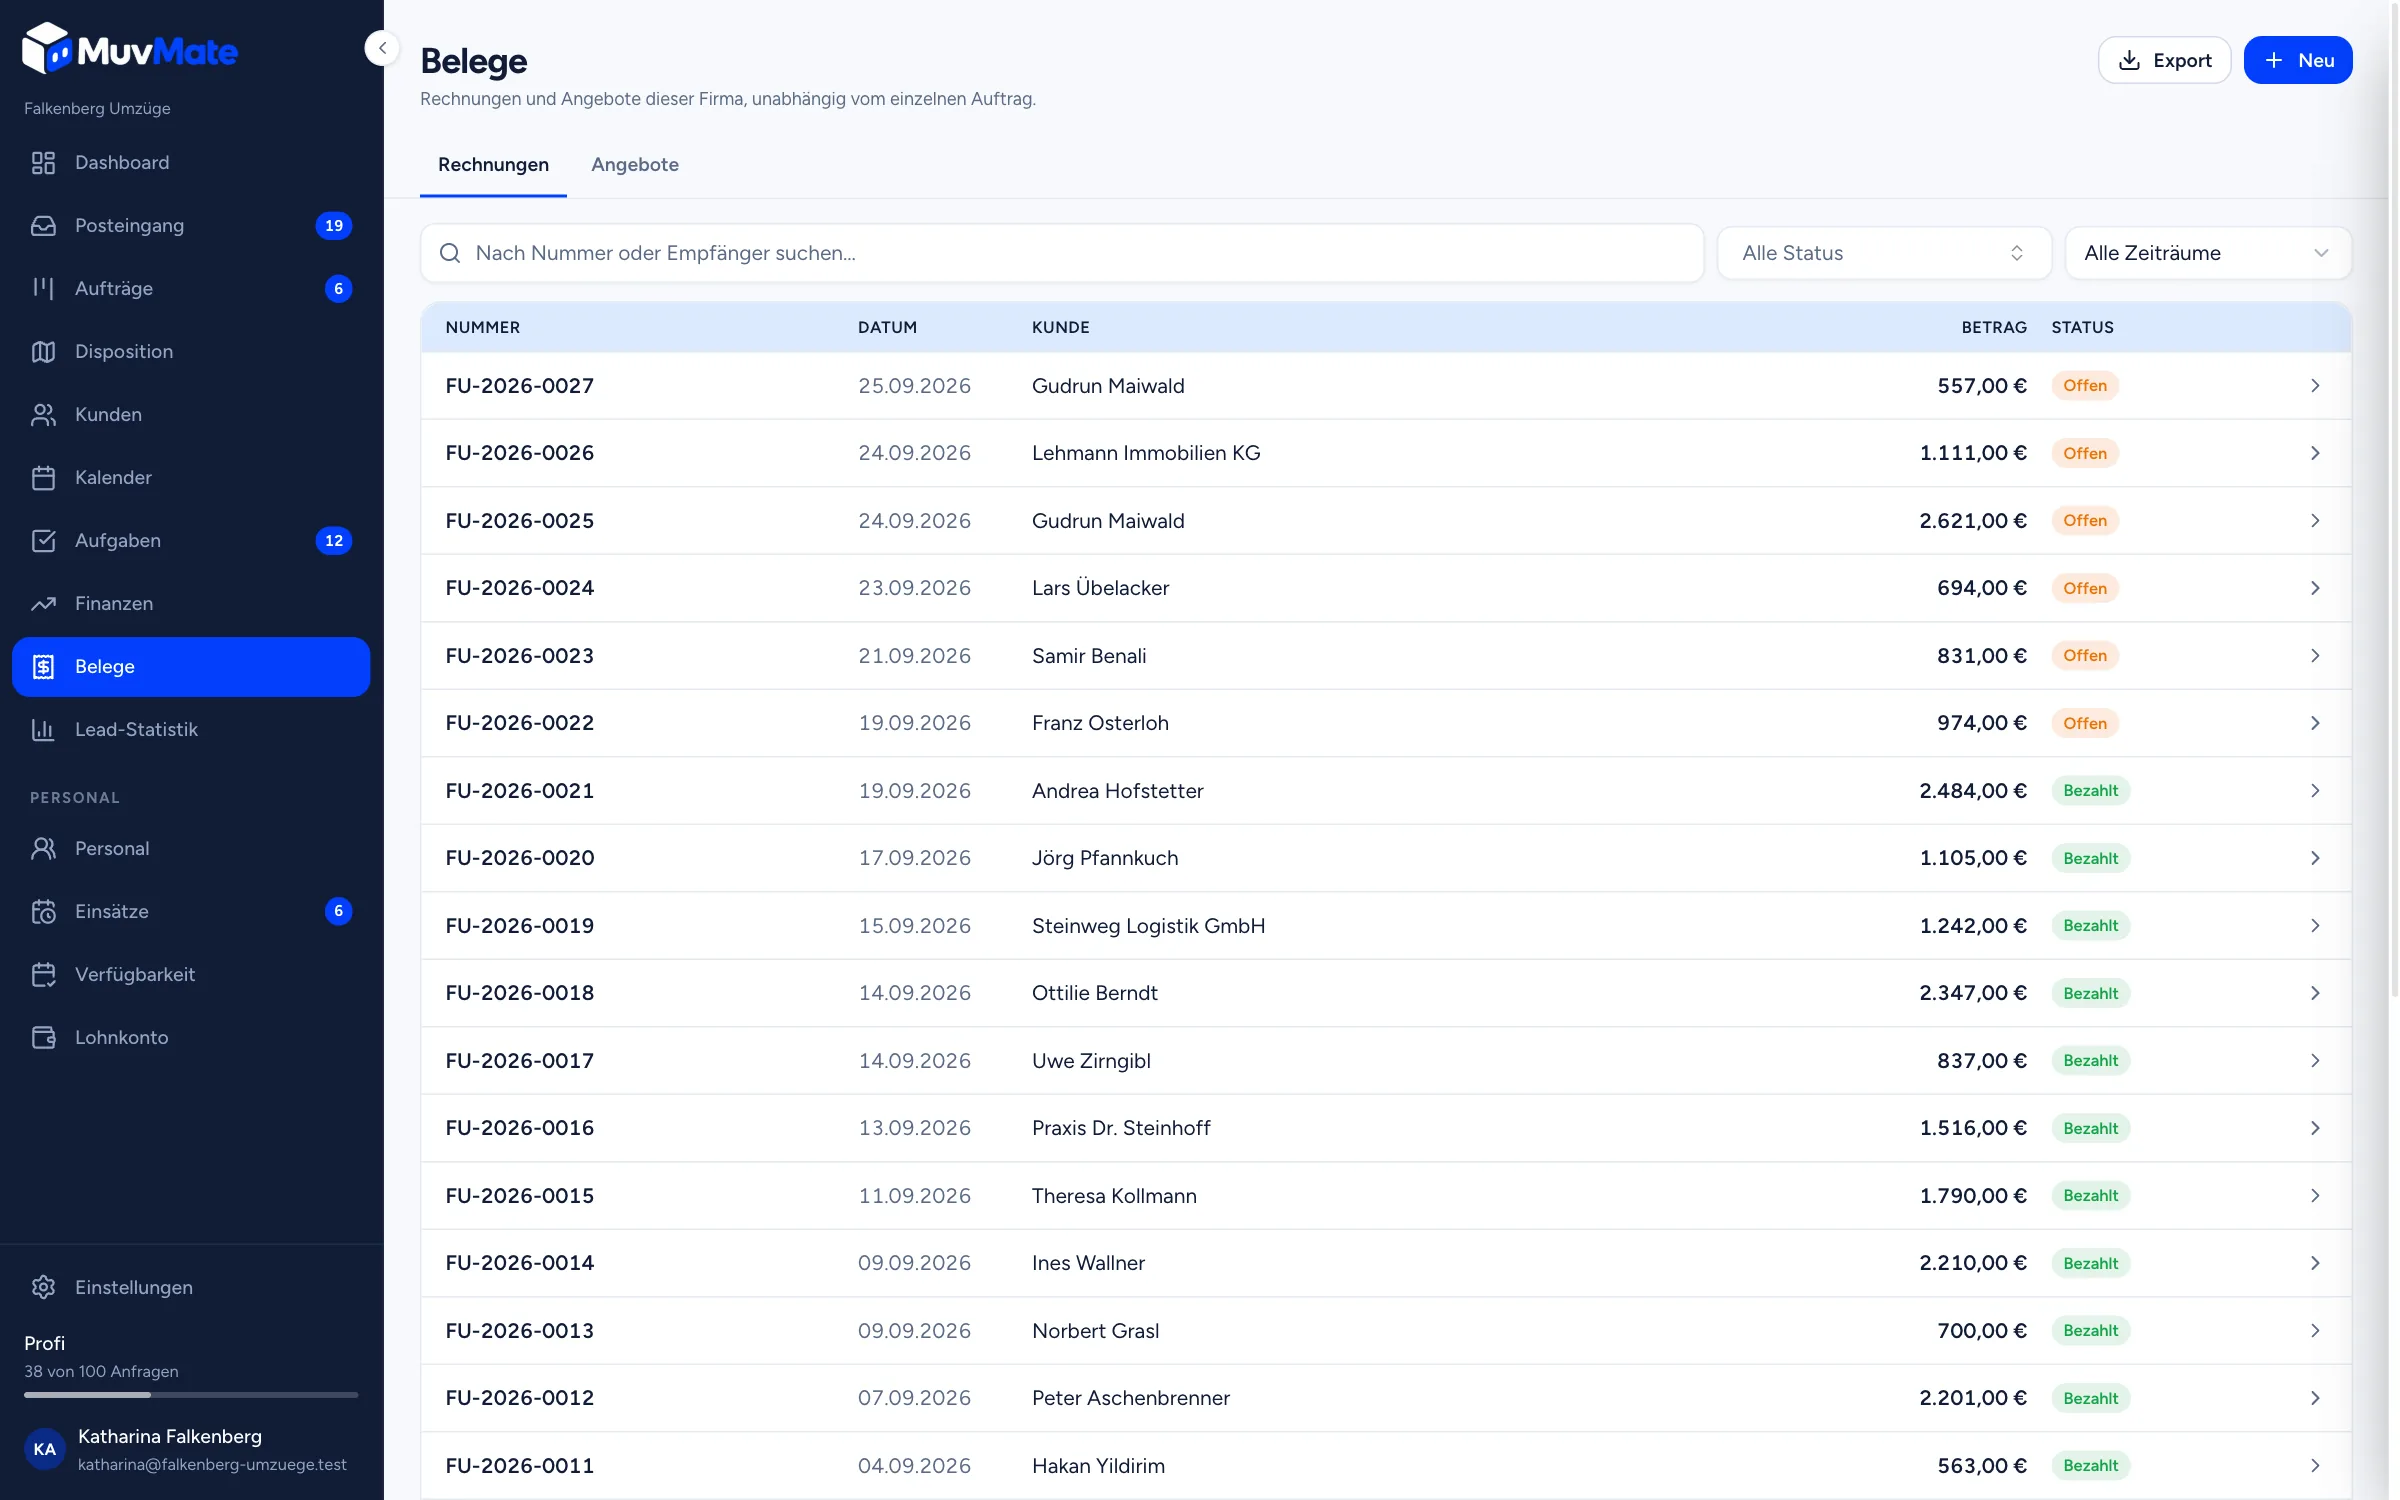
Task: Select Belege in the sidebar menu
Action: (191, 667)
